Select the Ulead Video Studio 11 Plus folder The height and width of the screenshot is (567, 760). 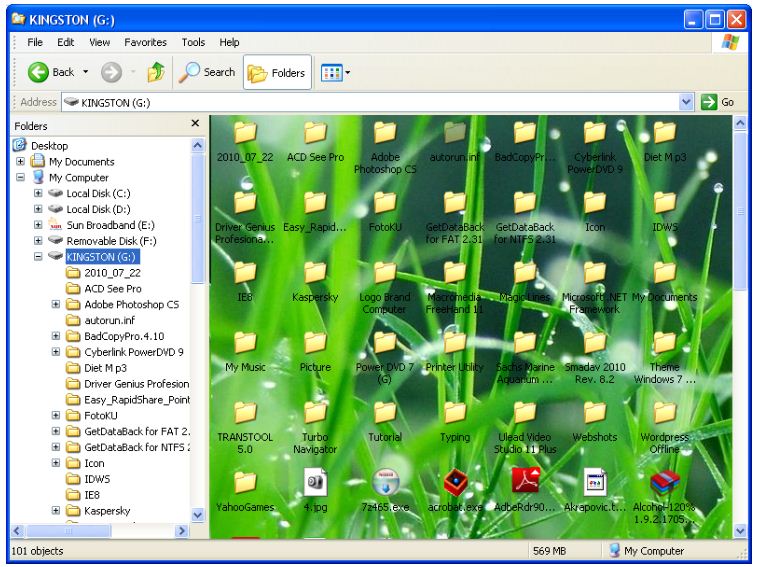[x=525, y=412]
